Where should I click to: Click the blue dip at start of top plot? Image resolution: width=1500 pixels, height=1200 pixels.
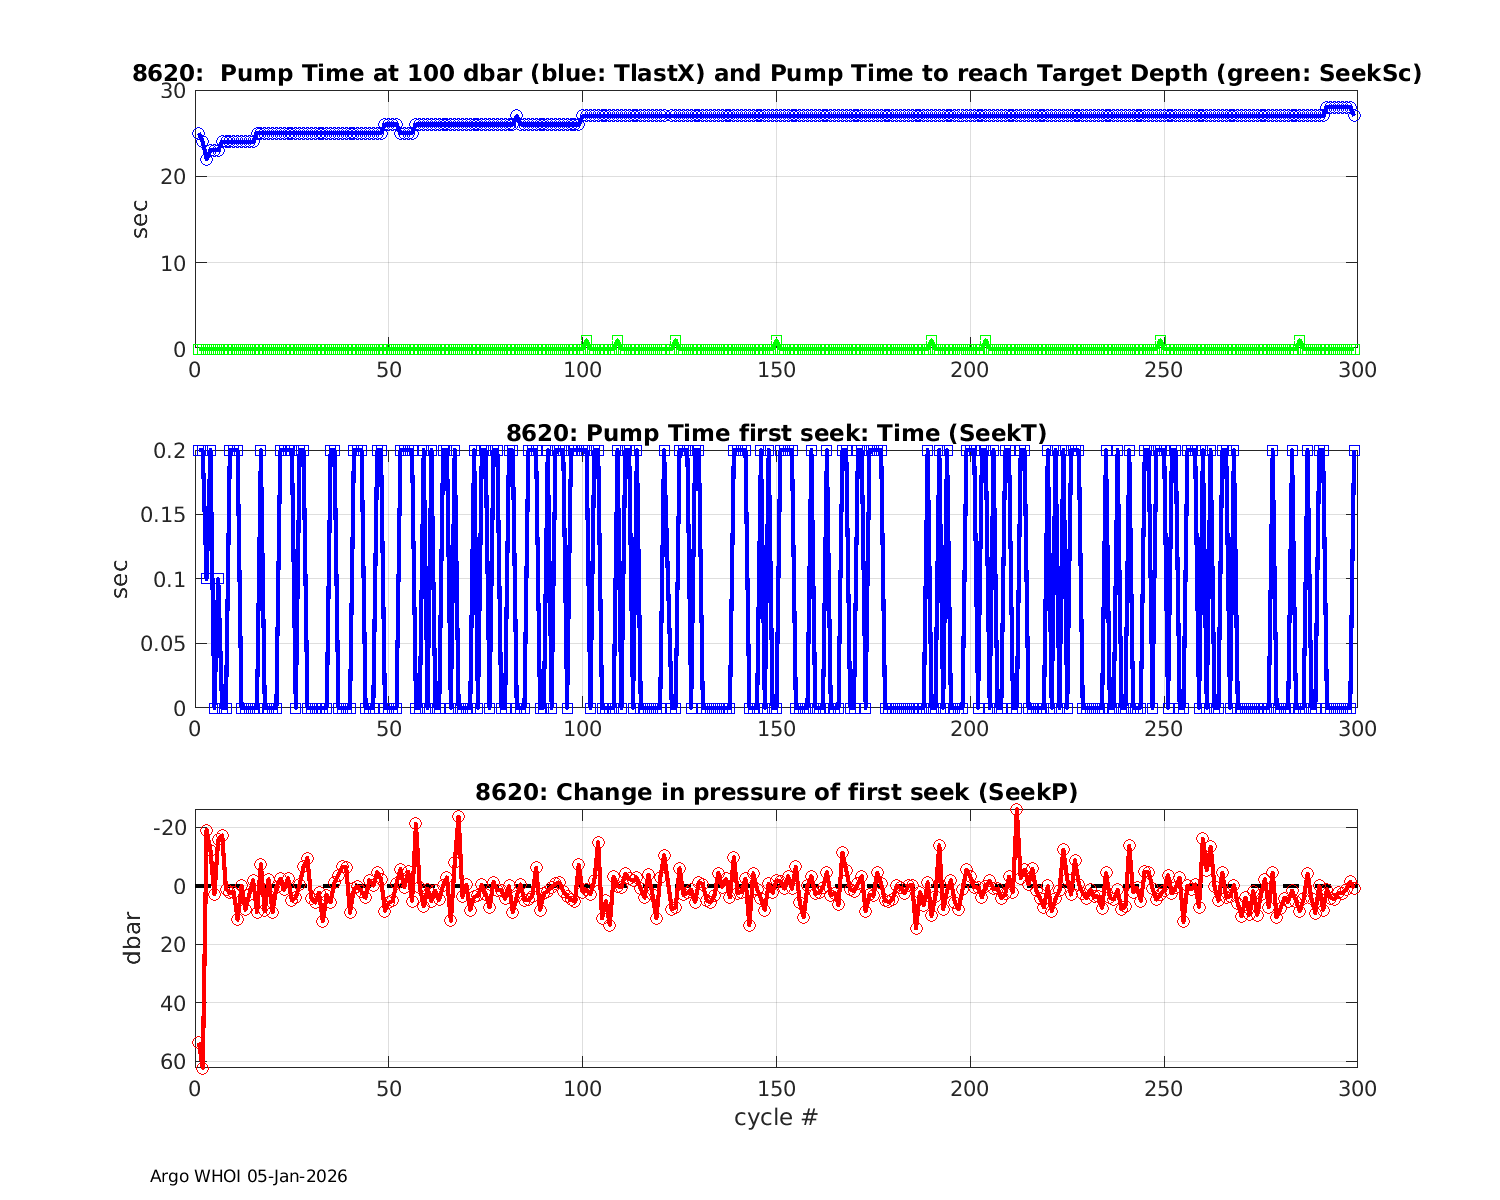click(207, 158)
